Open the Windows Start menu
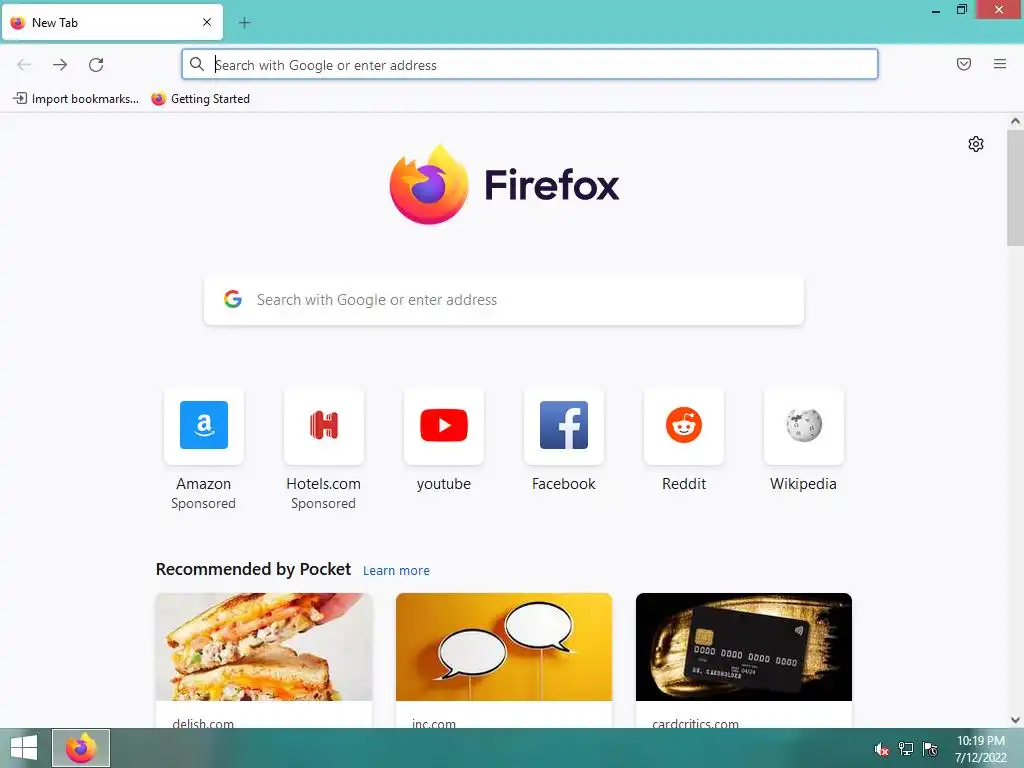Viewport: 1024px width, 768px height. (x=24, y=748)
